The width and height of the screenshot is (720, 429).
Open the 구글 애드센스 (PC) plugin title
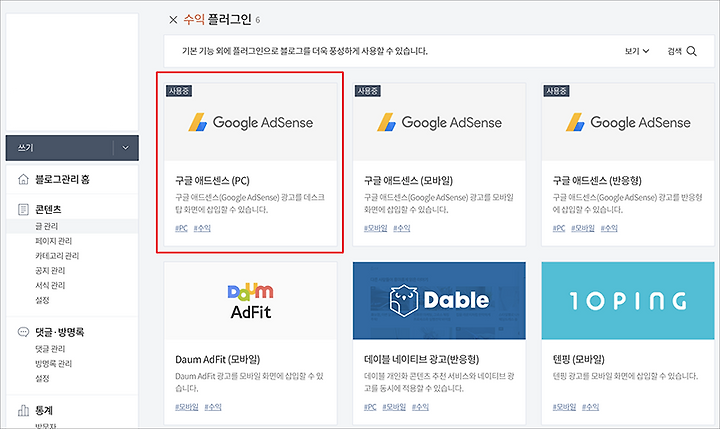coord(212,181)
